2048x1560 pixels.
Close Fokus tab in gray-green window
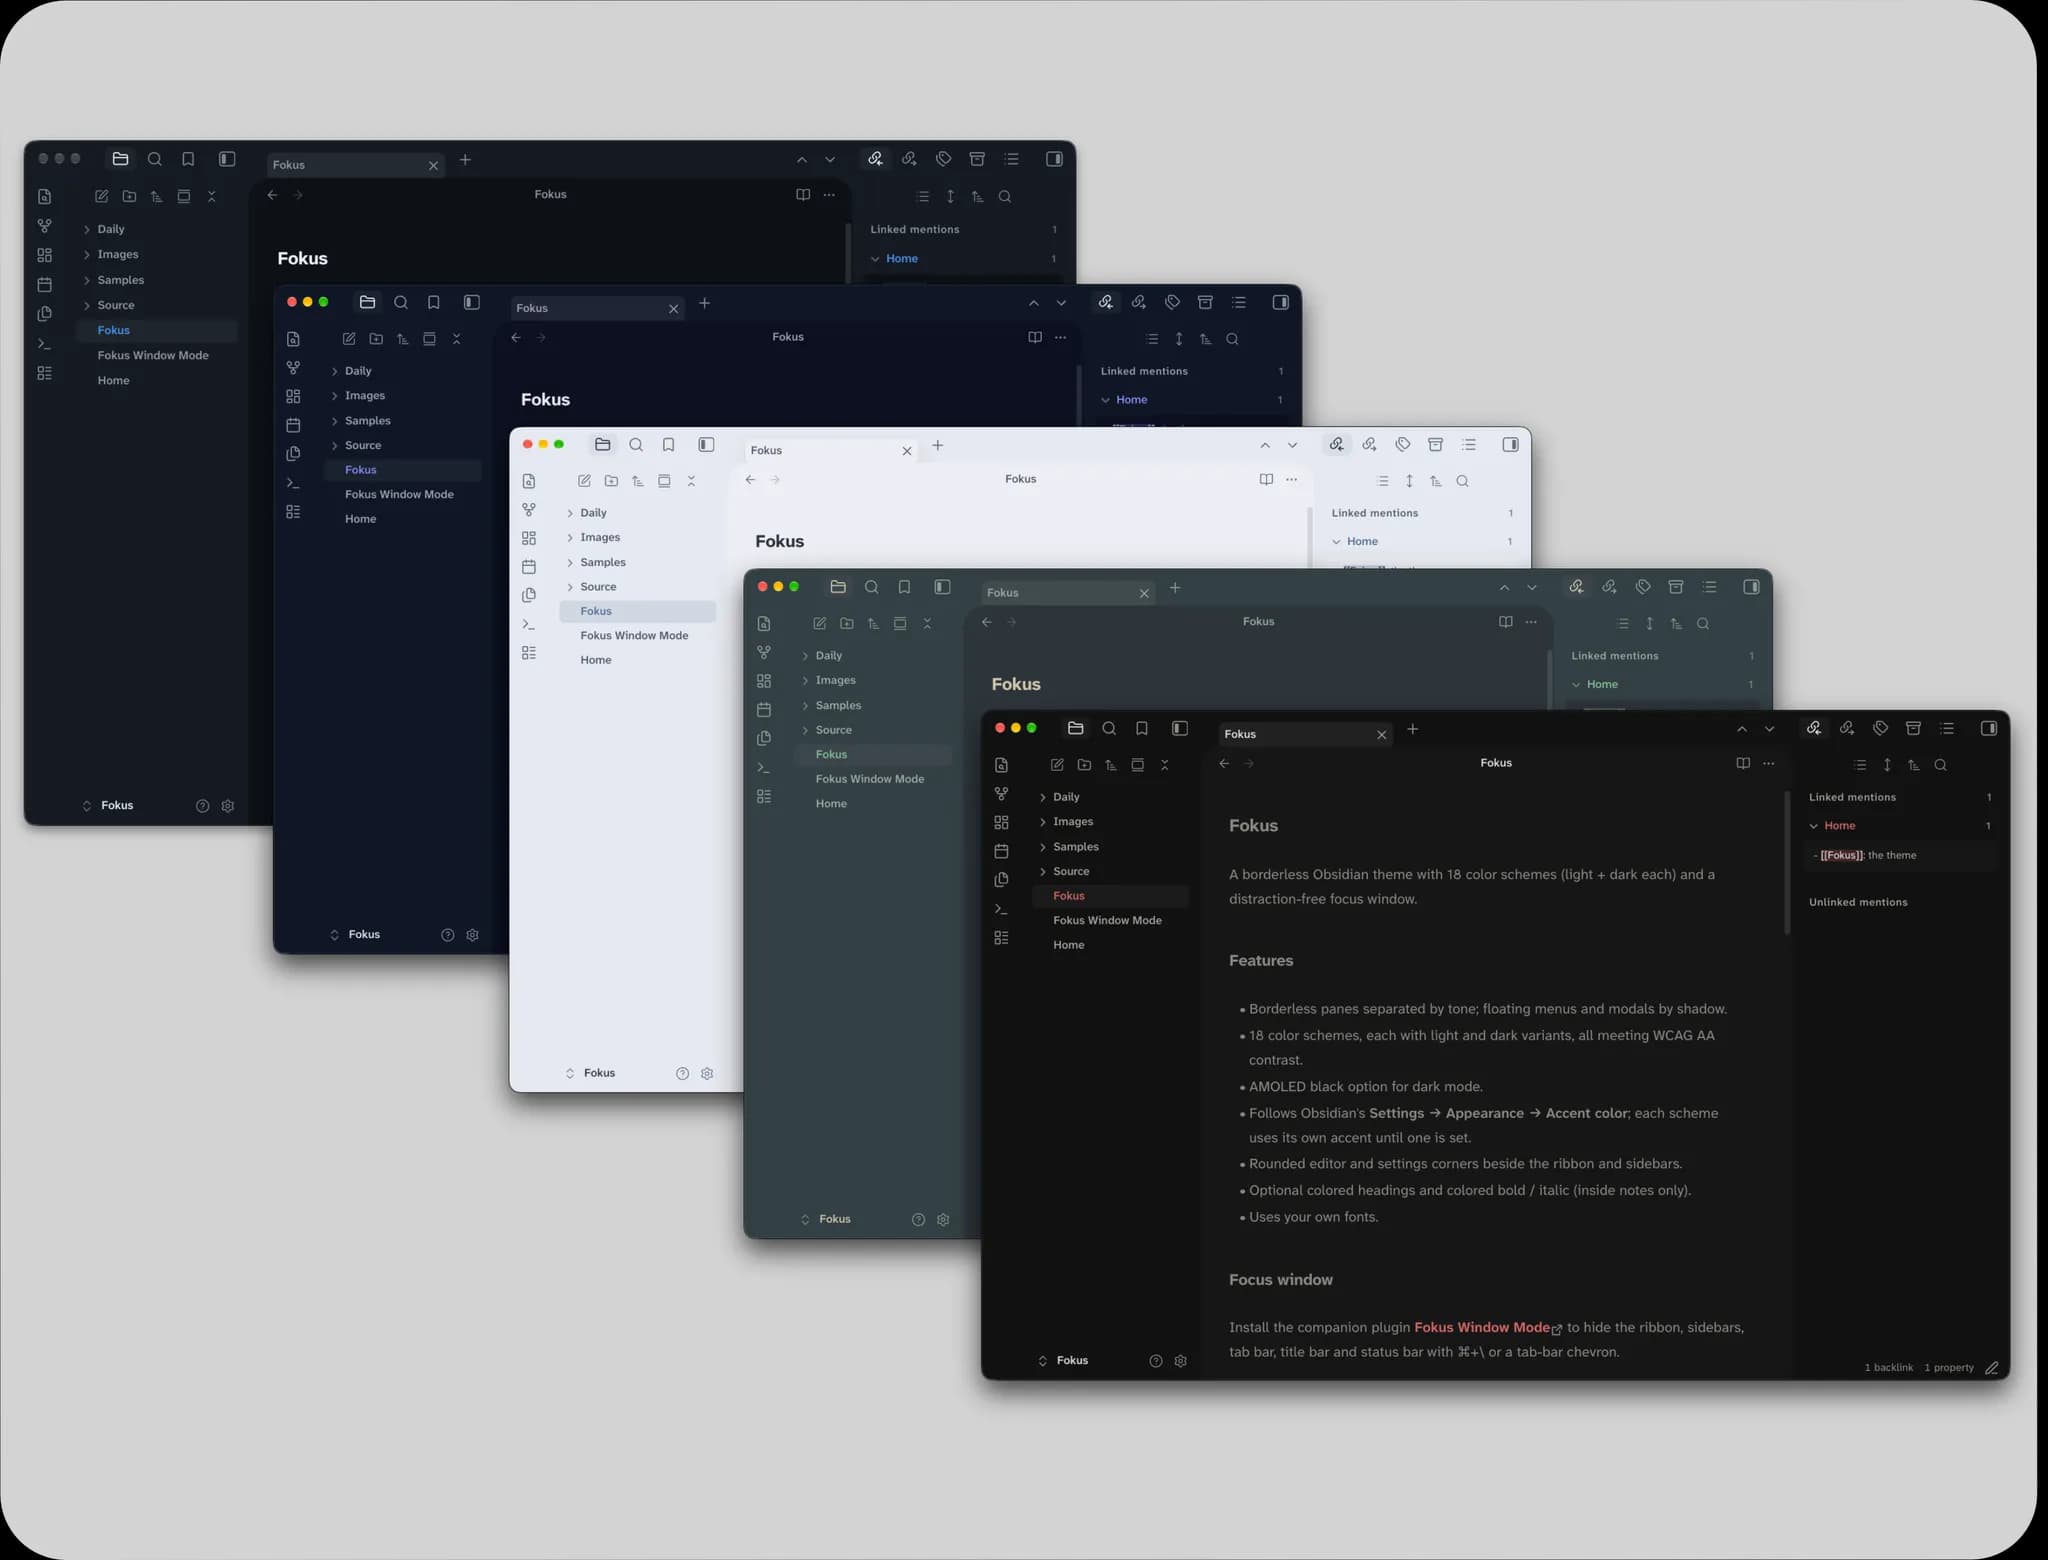(x=1144, y=593)
